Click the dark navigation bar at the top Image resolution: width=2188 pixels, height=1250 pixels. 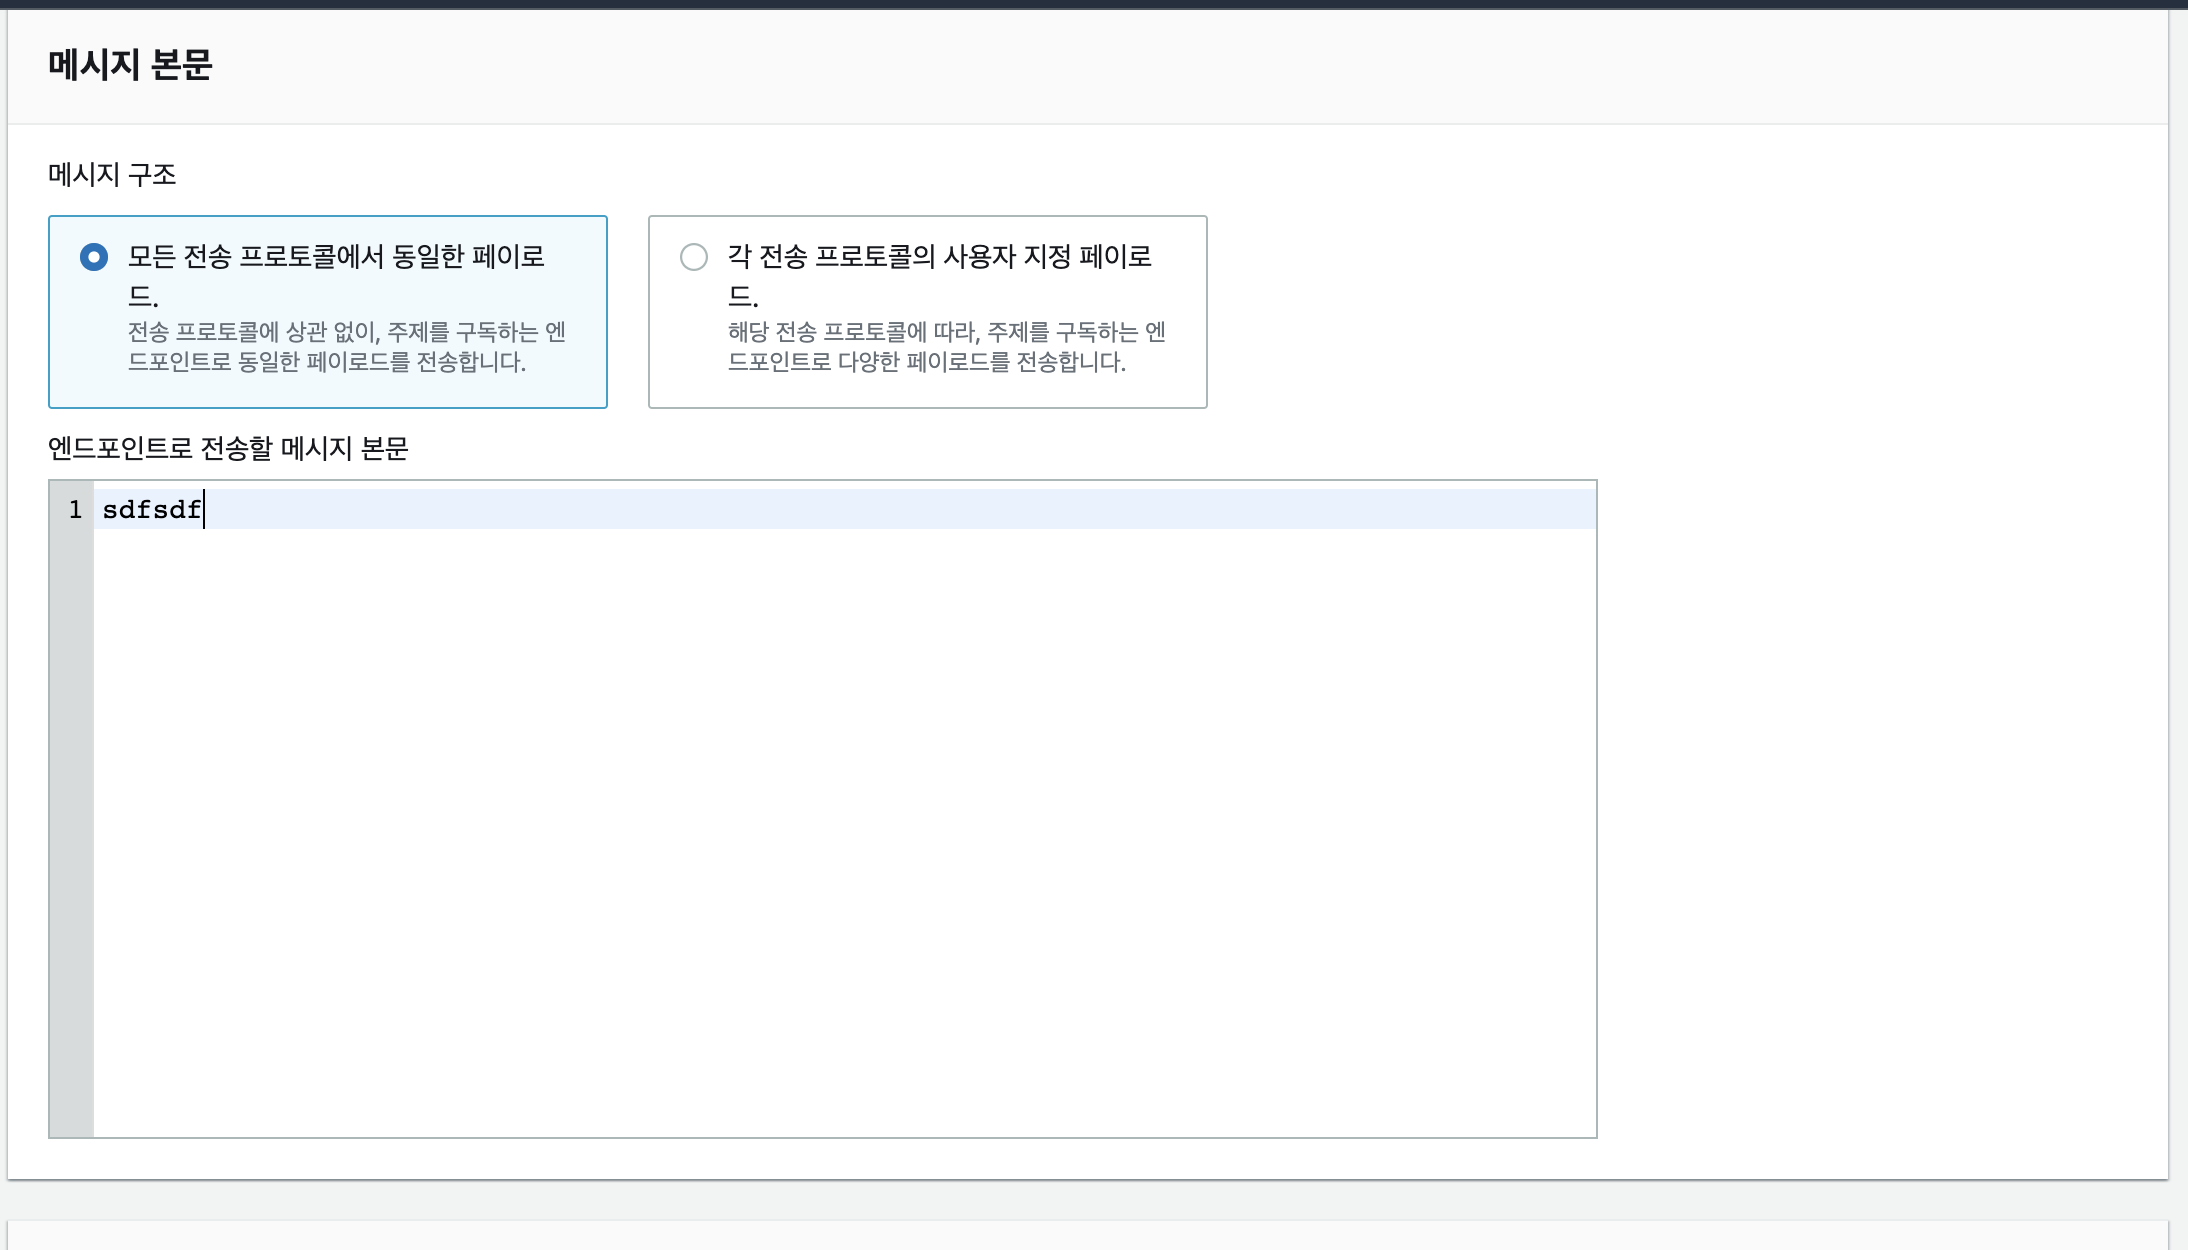pyautogui.click(x=1094, y=4)
